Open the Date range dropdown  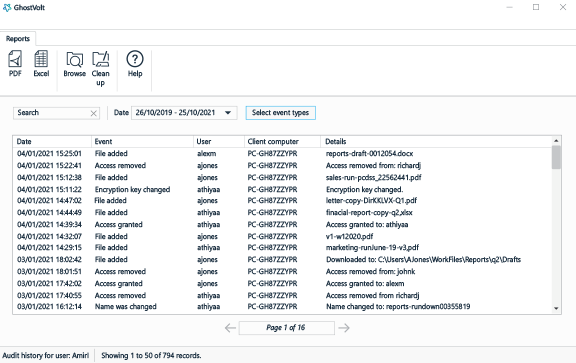[184, 113]
